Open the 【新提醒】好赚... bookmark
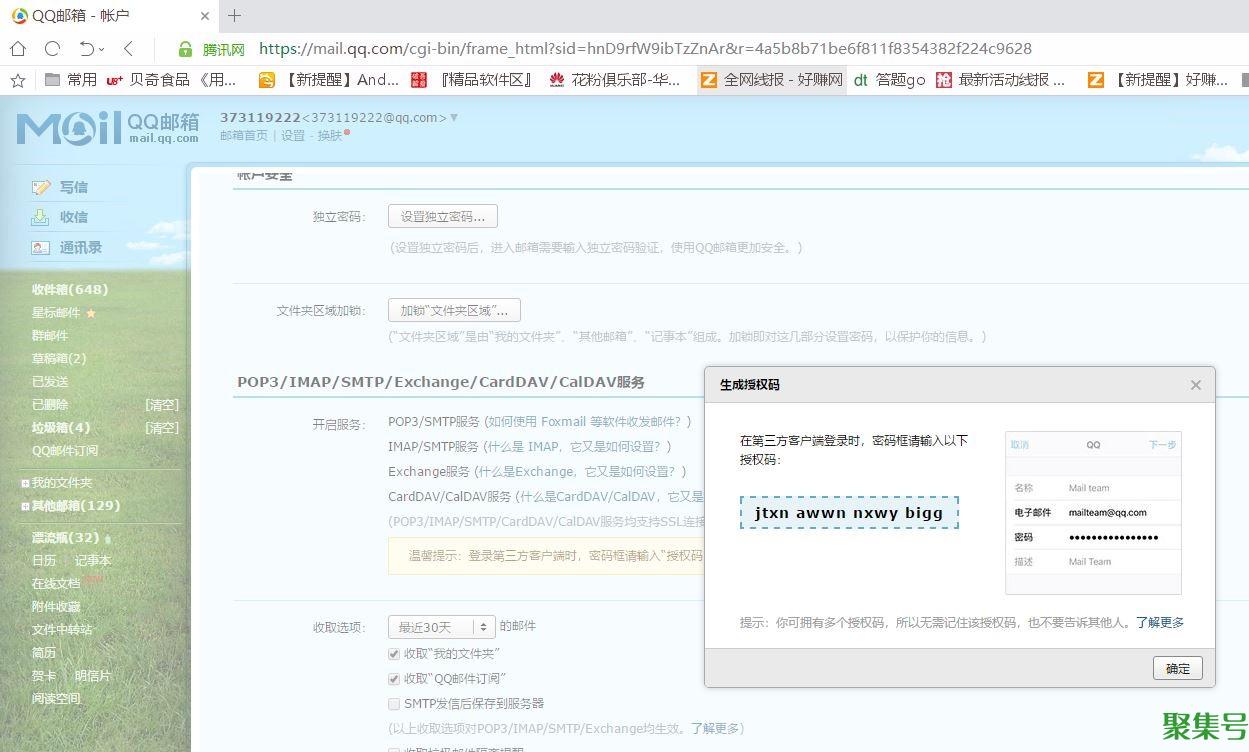This screenshot has width=1249, height=752. (x=1158, y=80)
